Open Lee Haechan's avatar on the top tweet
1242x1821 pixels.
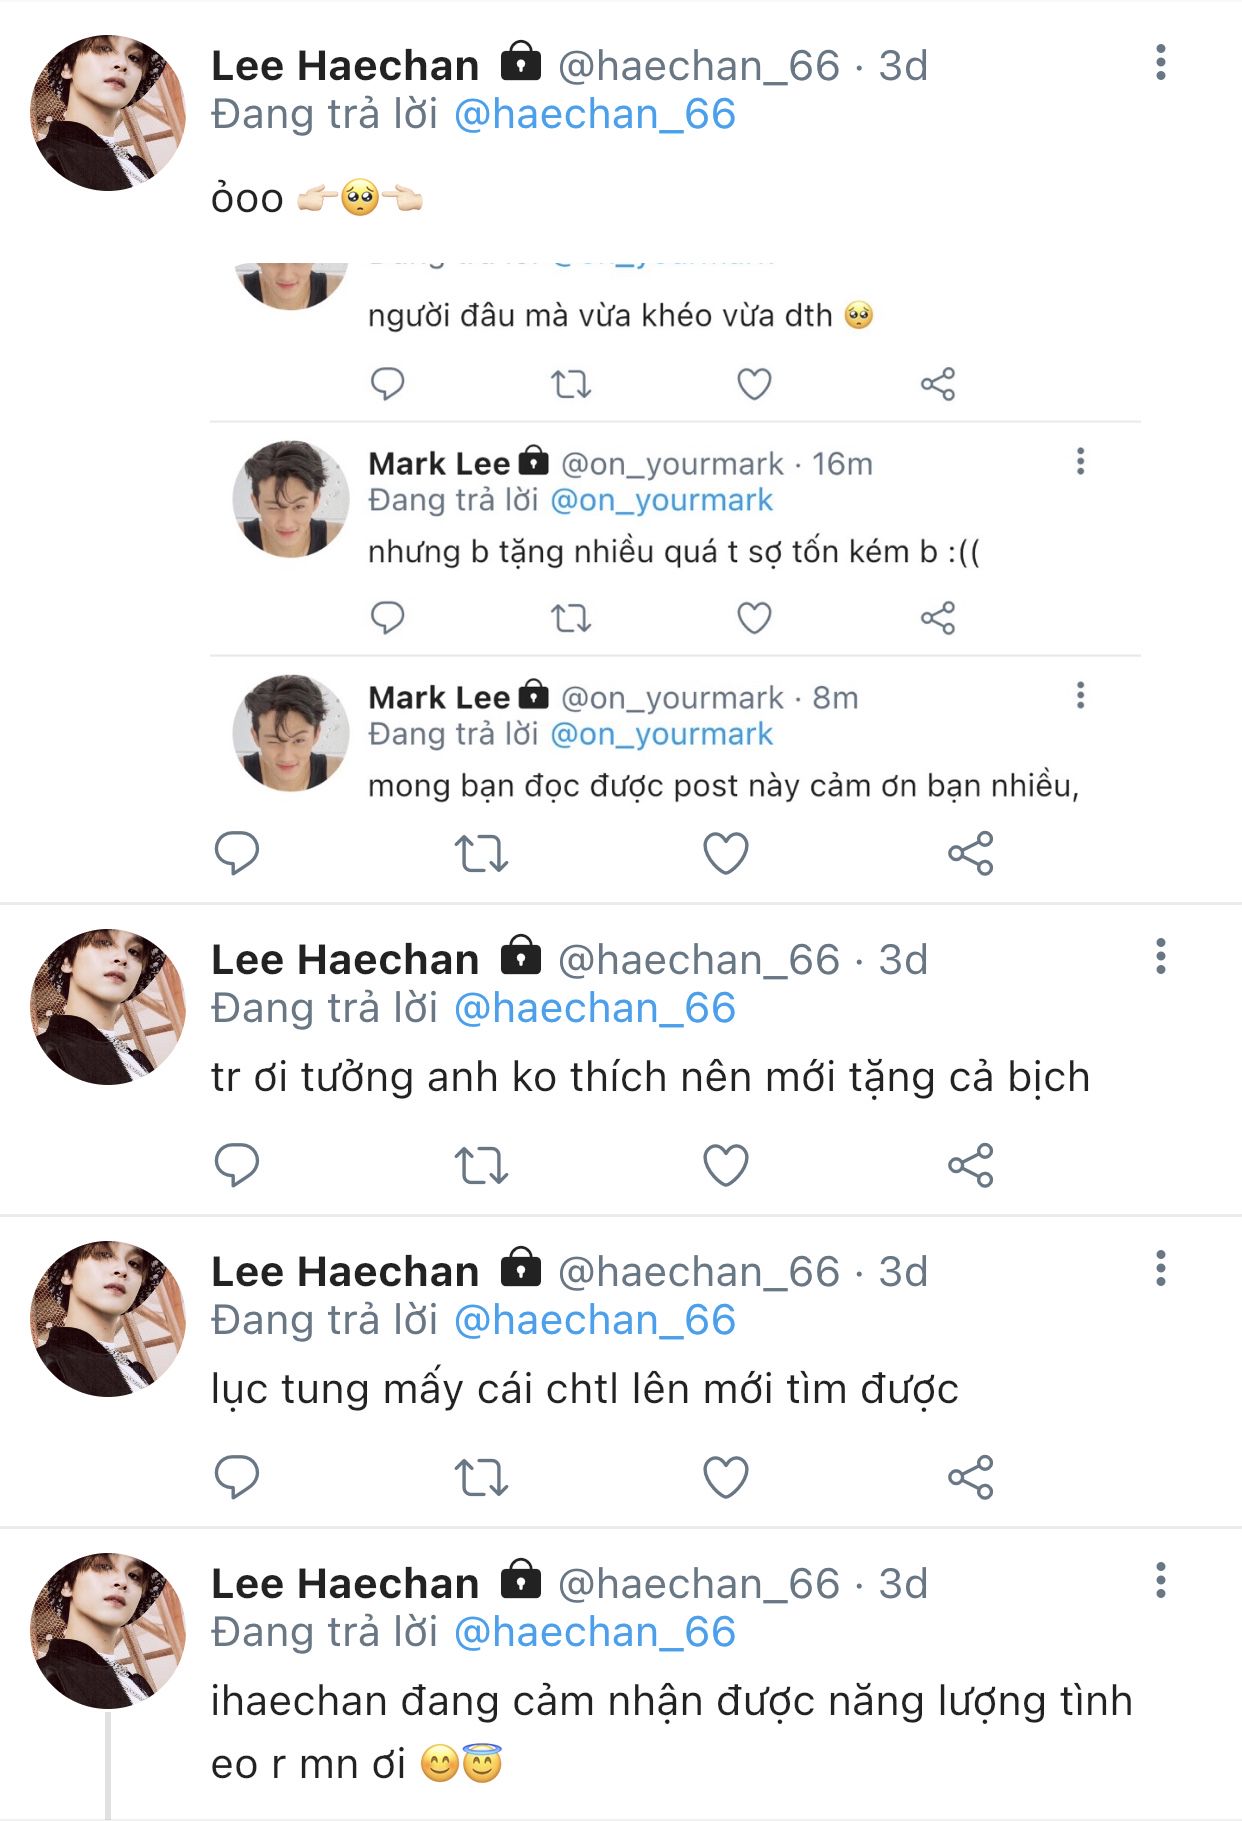[x=108, y=113]
